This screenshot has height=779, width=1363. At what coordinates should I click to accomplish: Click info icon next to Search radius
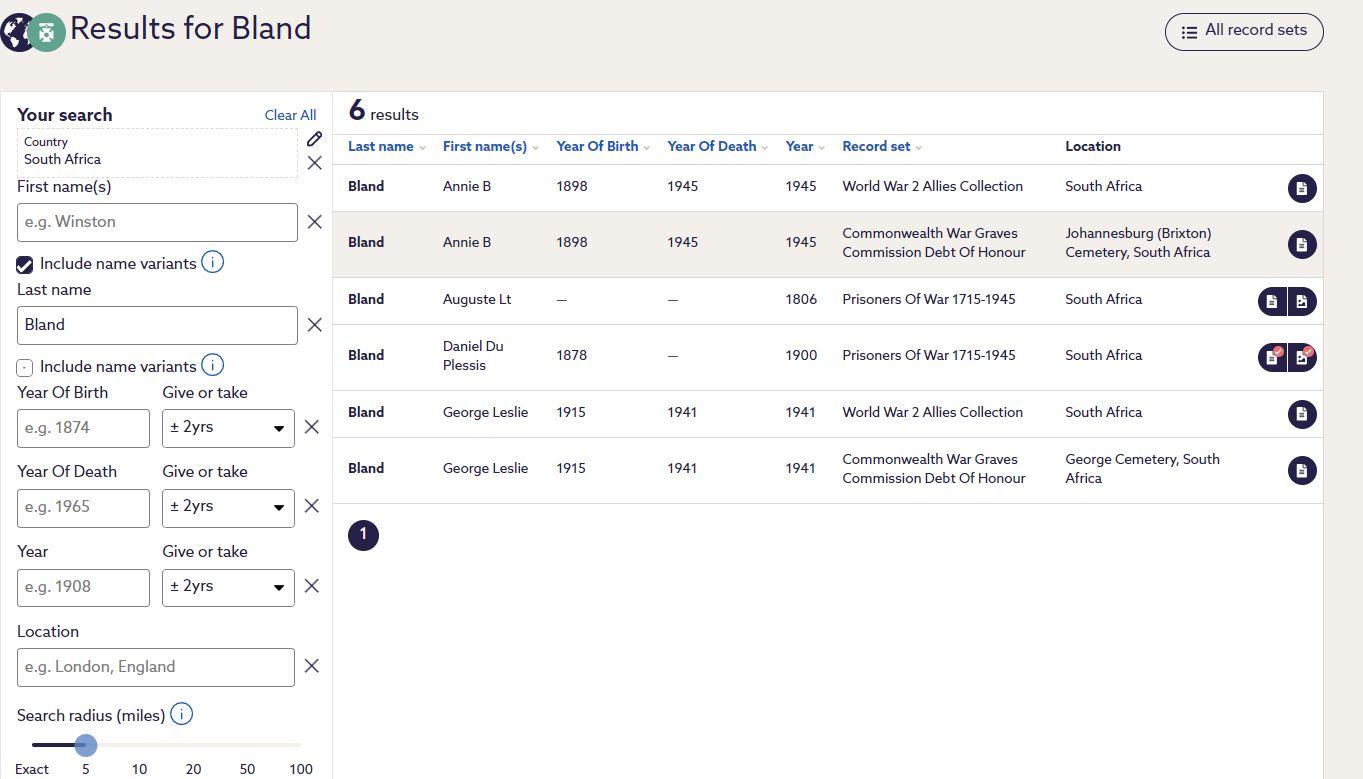tap(181, 714)
